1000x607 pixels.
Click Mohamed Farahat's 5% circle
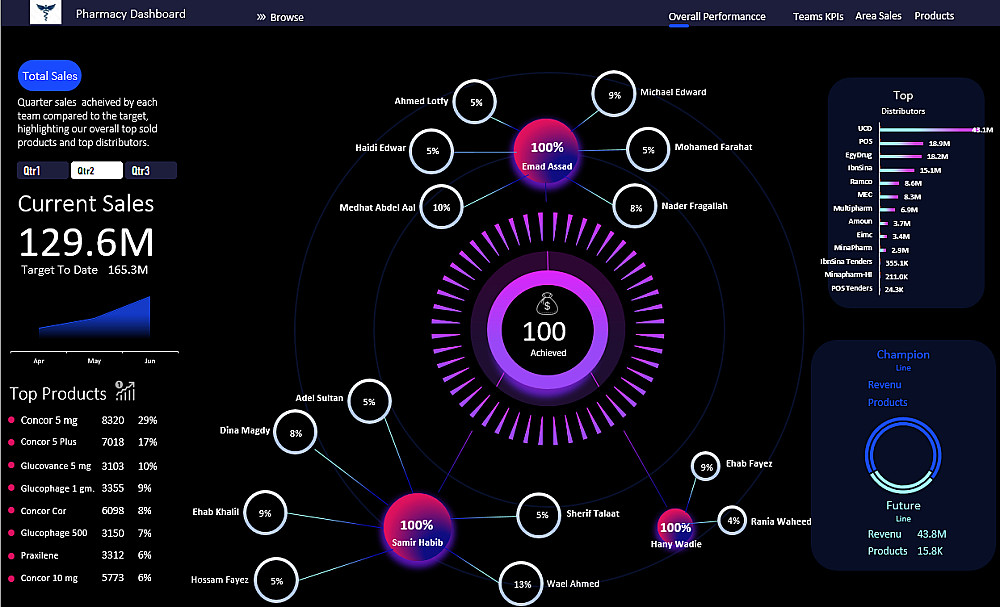click(648, 150)
